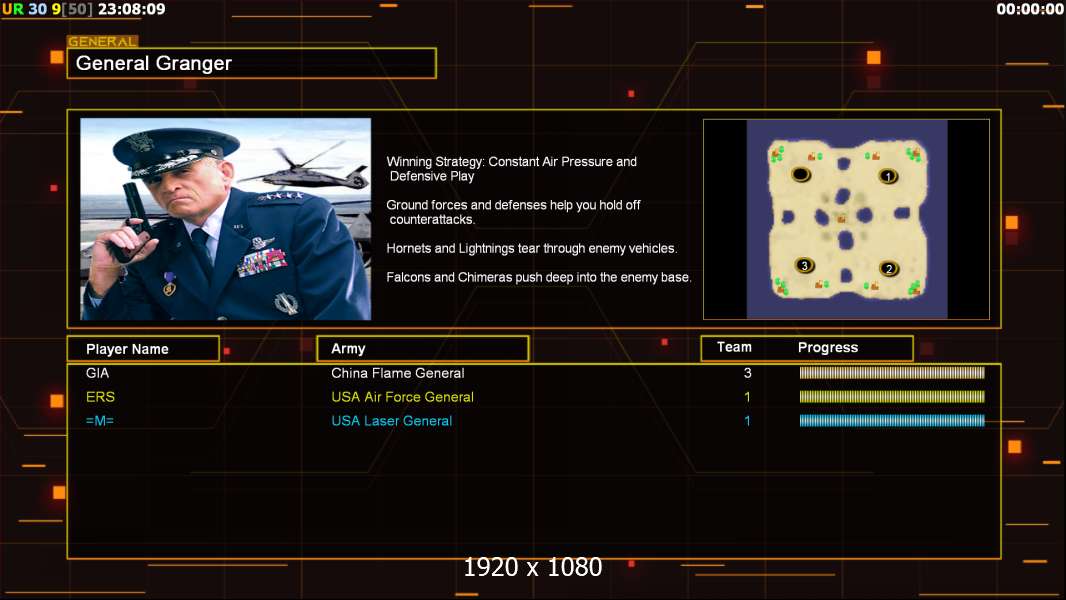This screenshot has height=600, width=1066.
Task: Click the 1920 x 1080 resolution text
Action: point(533,567)
